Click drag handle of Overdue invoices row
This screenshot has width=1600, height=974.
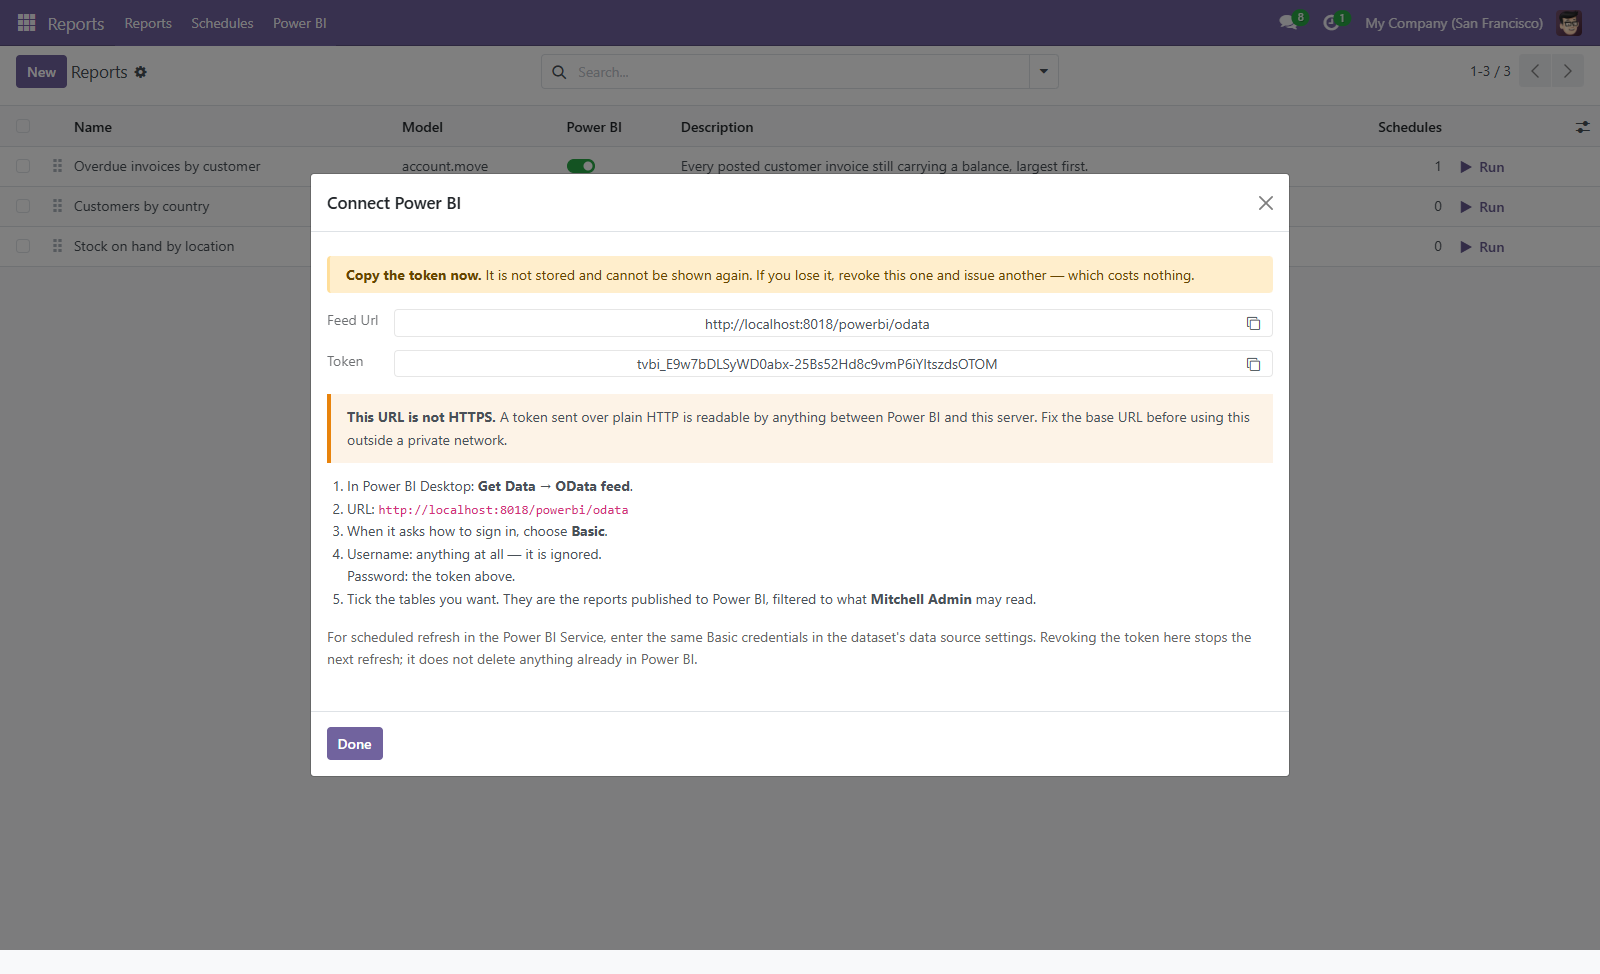57,166
